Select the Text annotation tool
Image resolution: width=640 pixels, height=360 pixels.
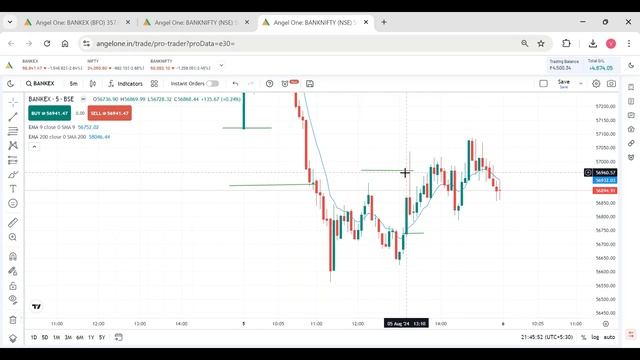(13, 189)
